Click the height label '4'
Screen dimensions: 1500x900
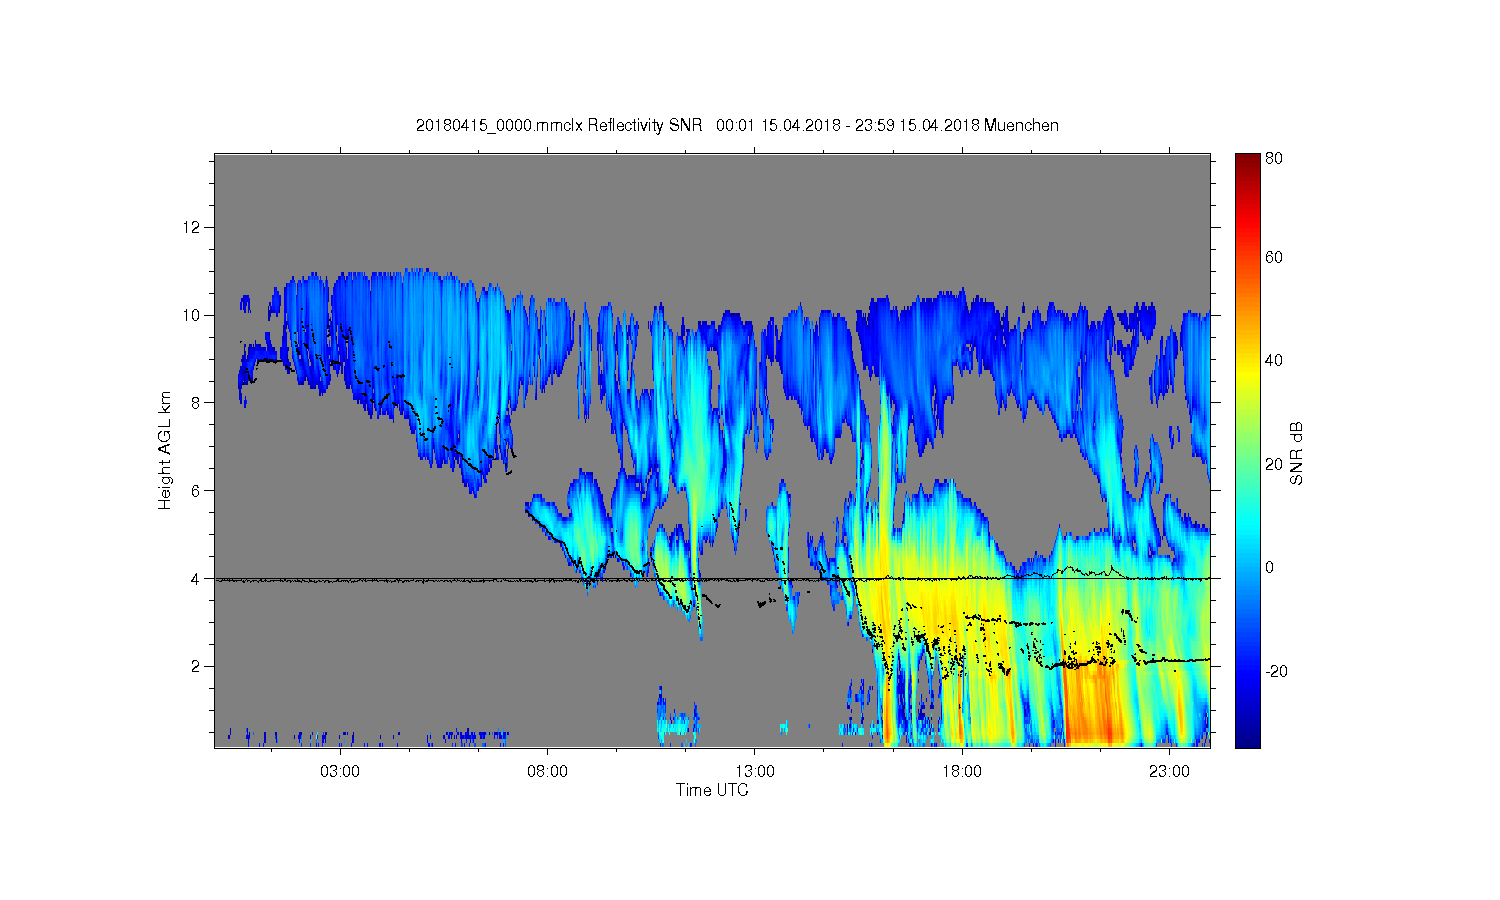pyautogui.click(x=197, y=578)
